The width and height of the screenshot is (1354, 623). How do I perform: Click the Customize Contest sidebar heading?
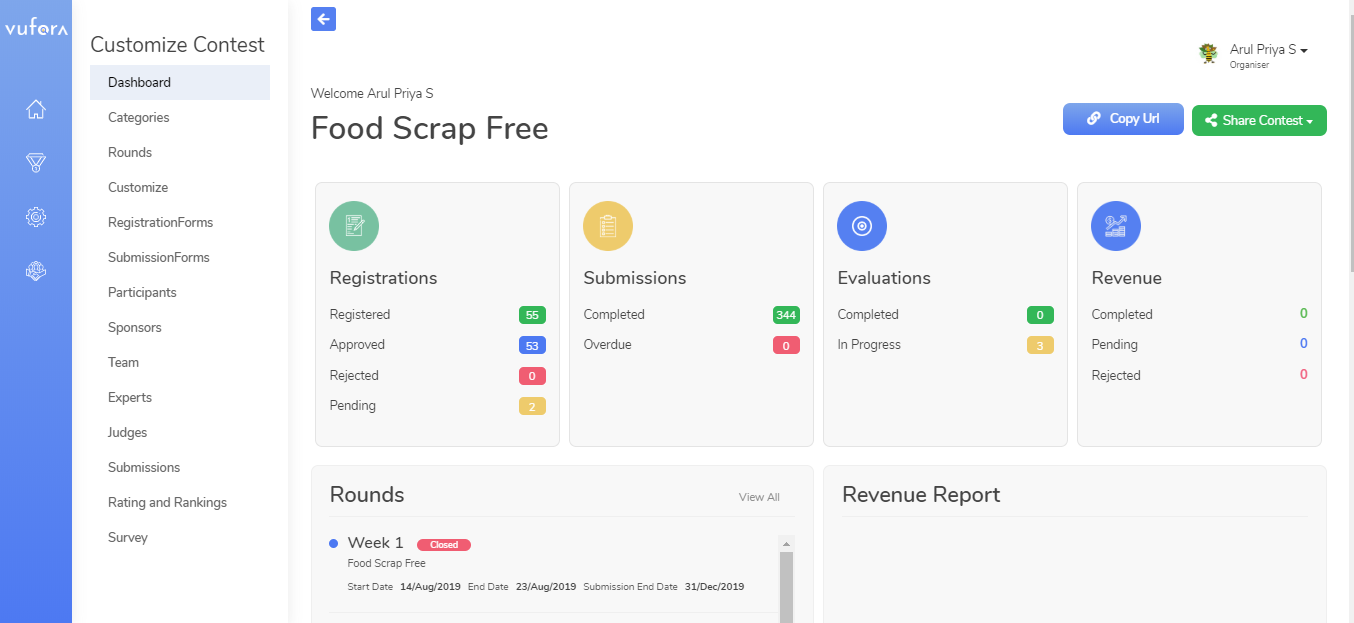click(177, 44)
